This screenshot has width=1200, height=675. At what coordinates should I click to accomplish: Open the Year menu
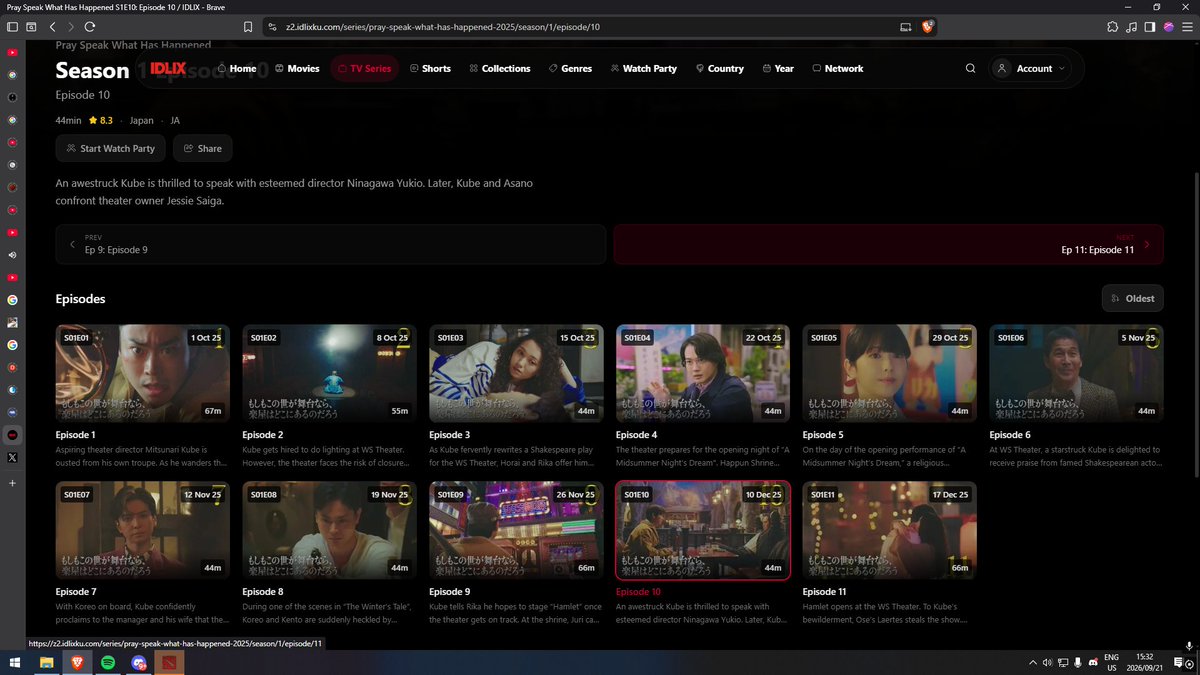point(778,69)
